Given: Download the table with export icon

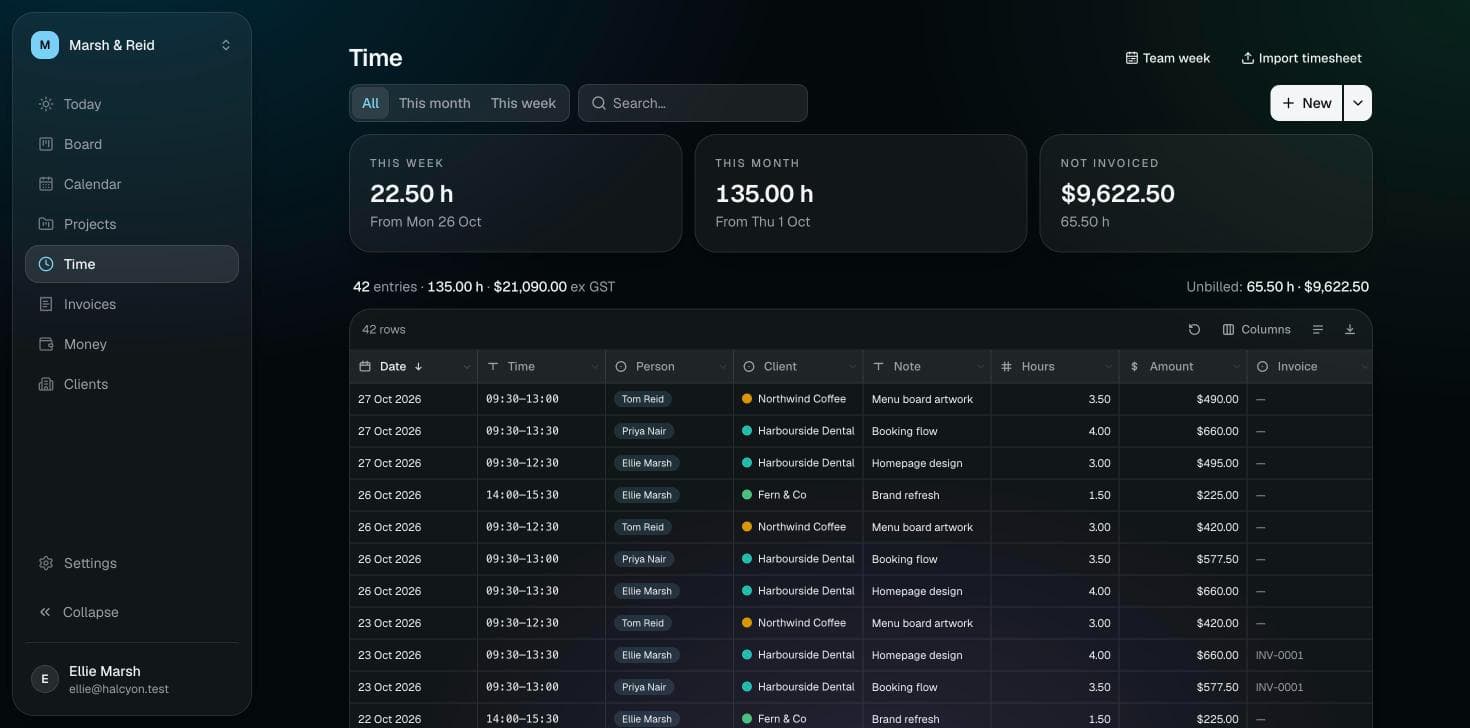Looking at the screenshot, I should [x=1350, y=329].
